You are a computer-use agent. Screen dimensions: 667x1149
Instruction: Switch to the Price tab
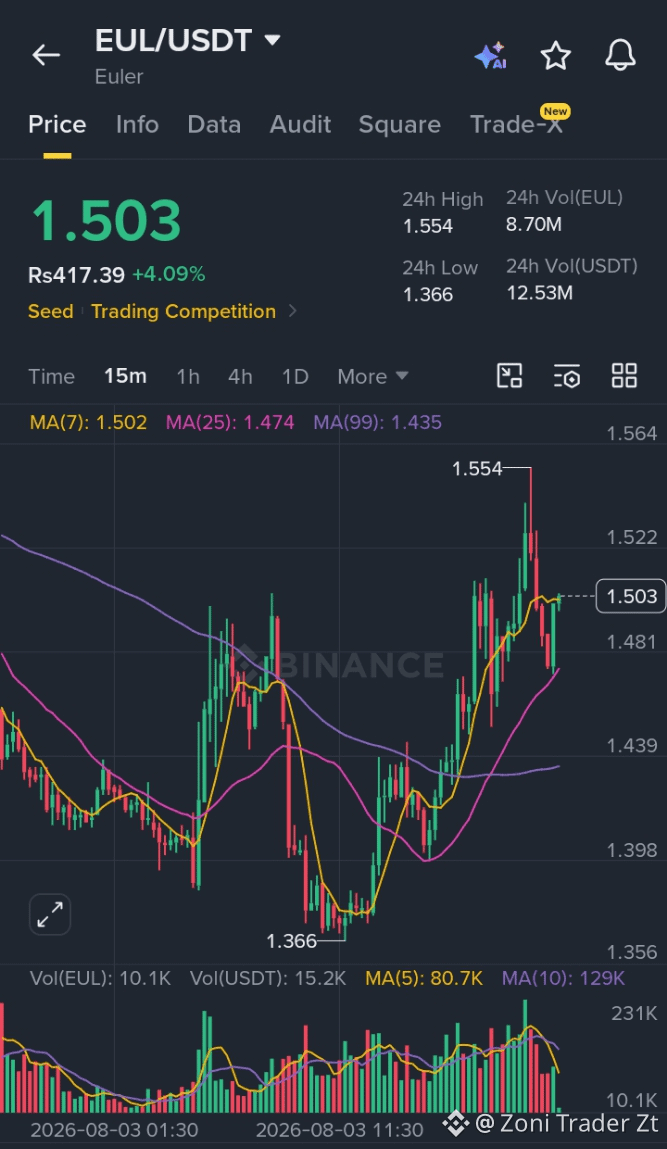57,125
